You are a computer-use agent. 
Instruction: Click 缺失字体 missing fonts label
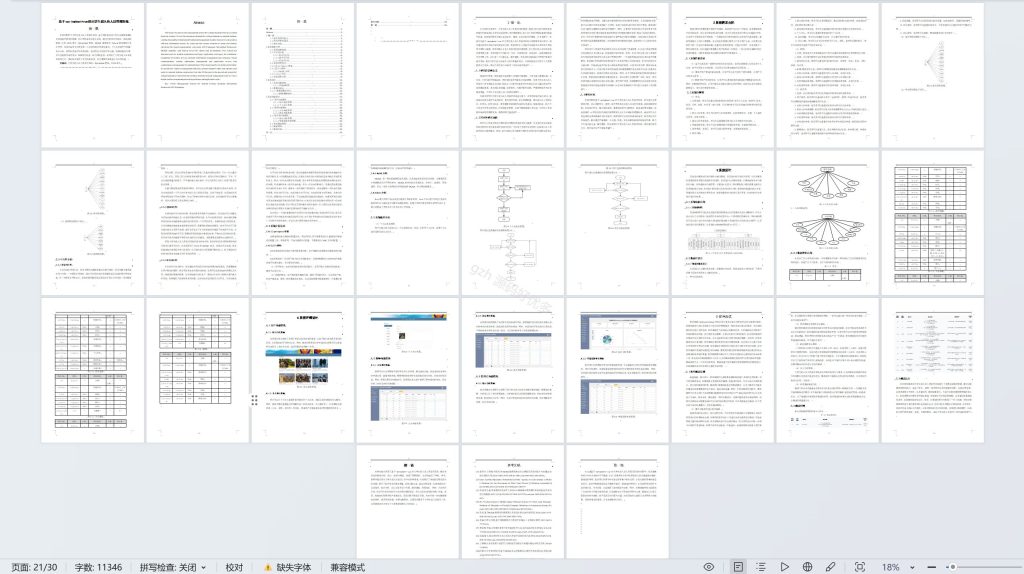tap(294, 567)
